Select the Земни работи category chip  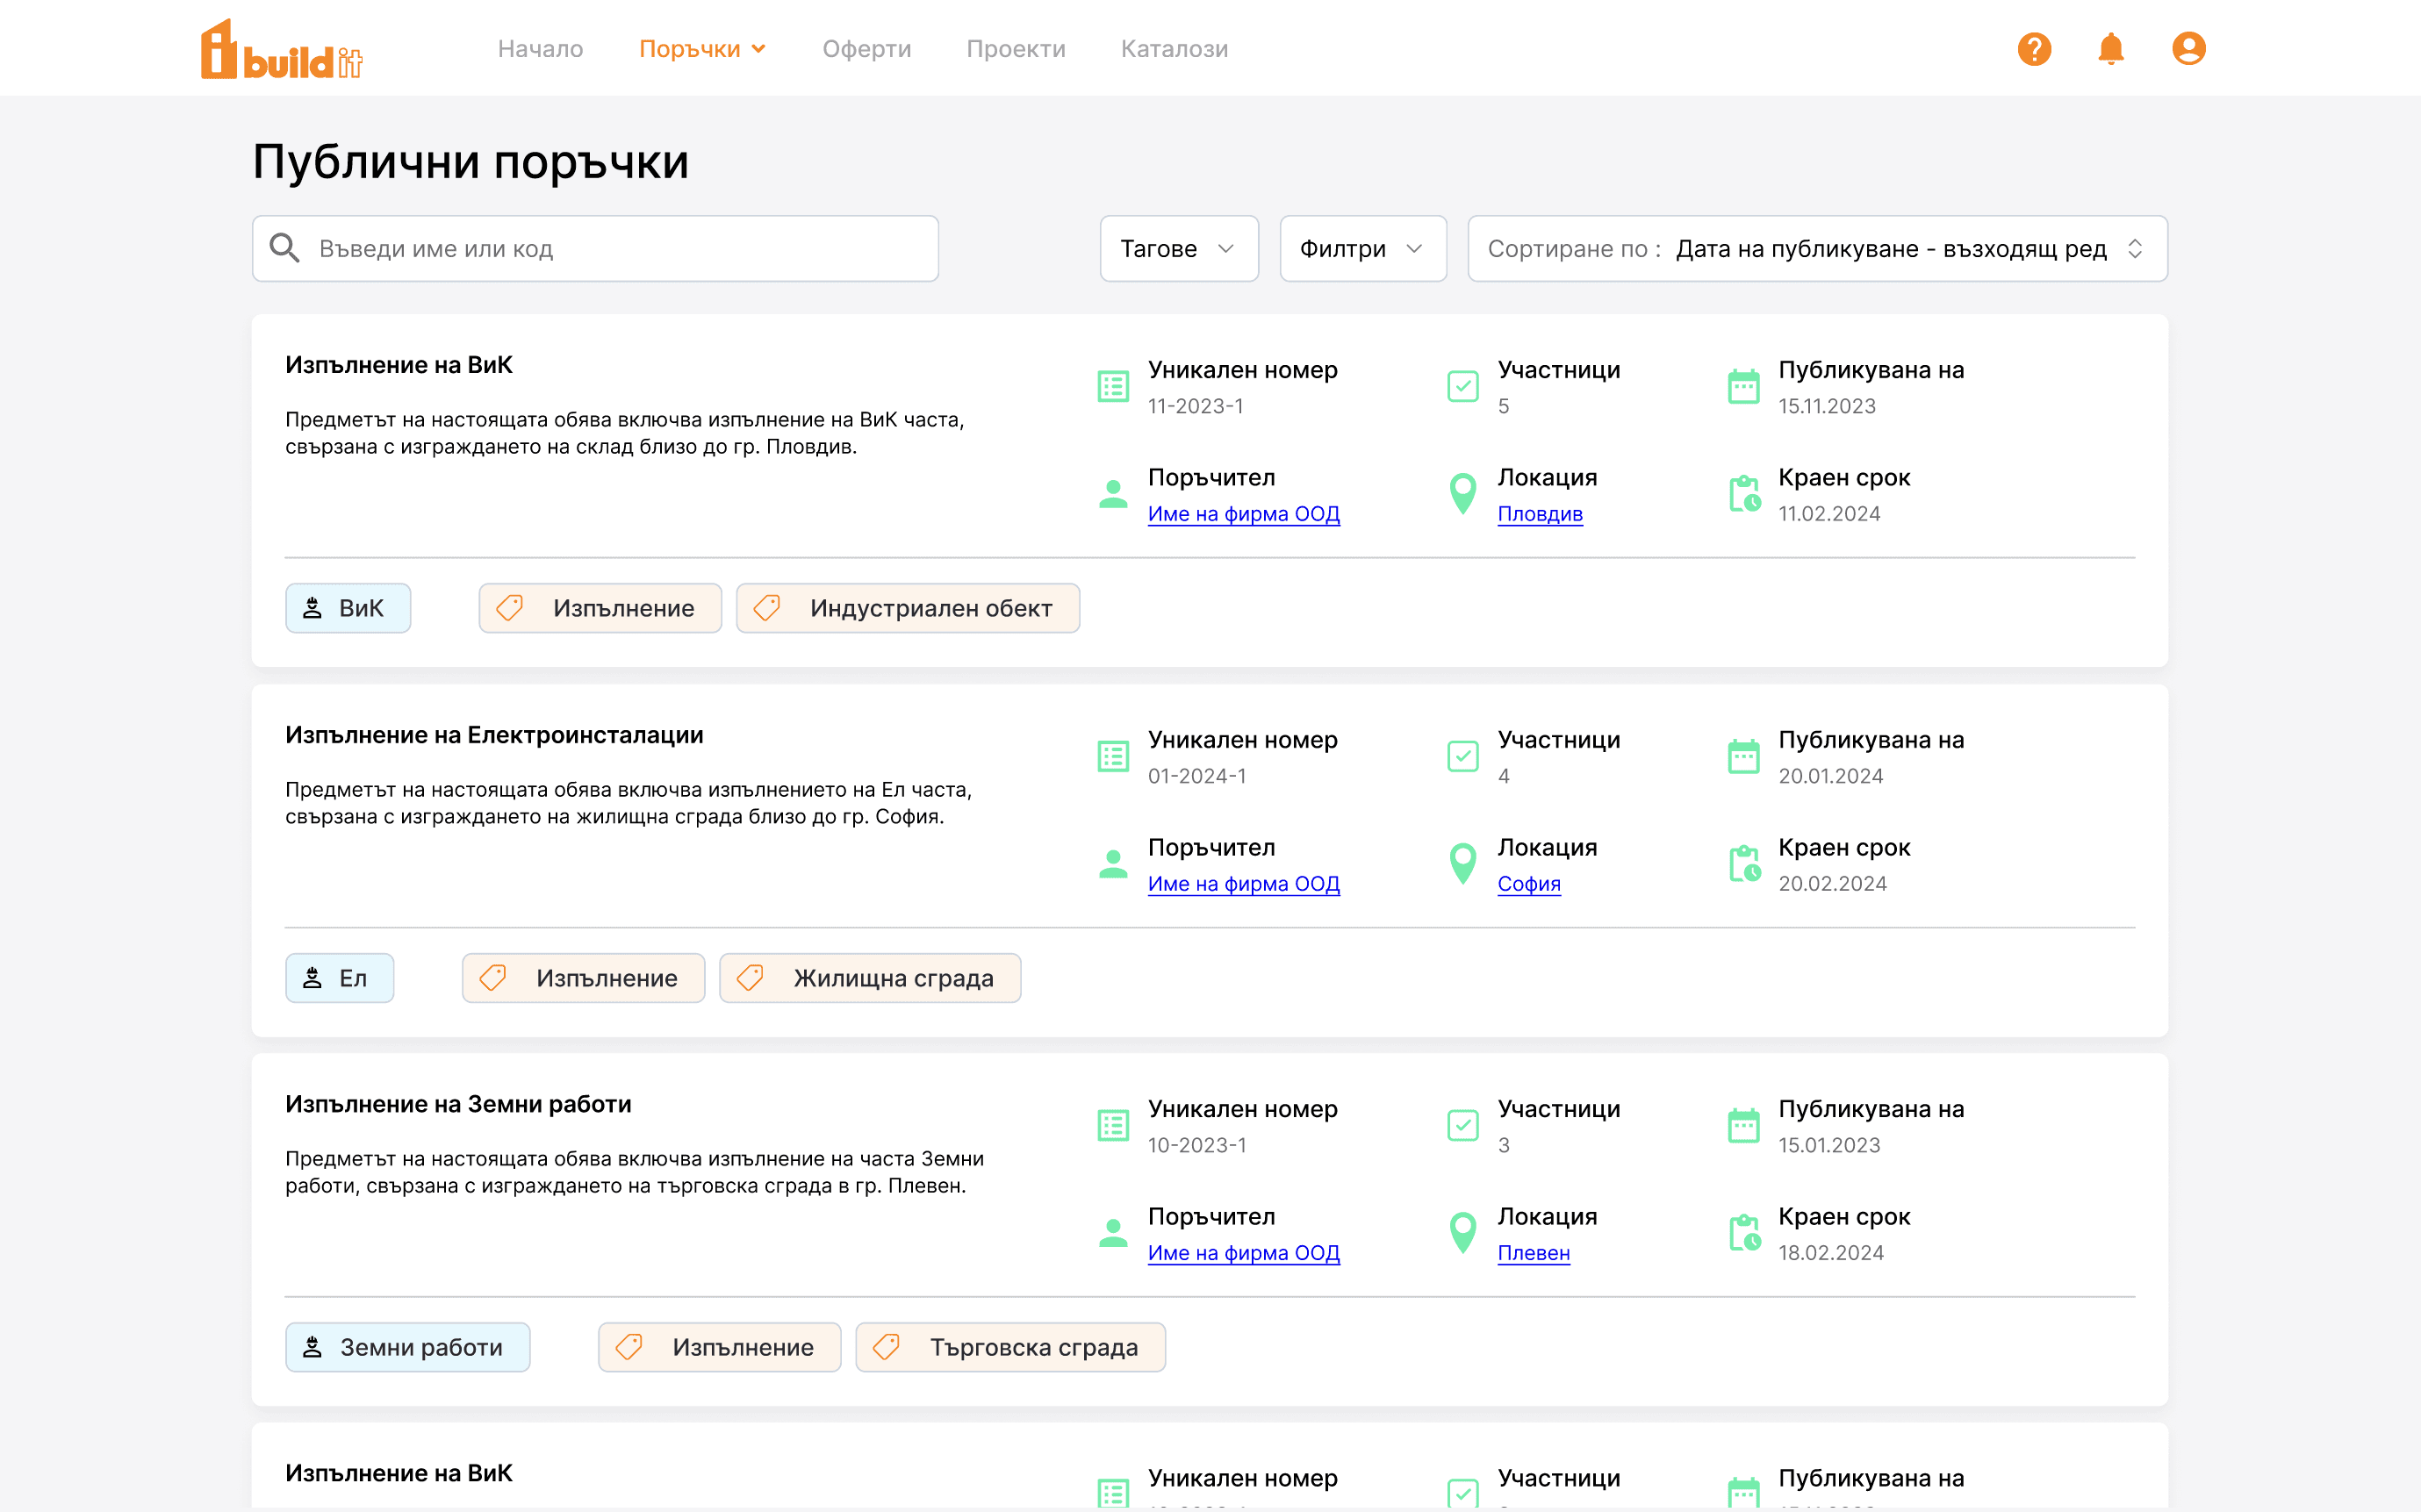407,1347
